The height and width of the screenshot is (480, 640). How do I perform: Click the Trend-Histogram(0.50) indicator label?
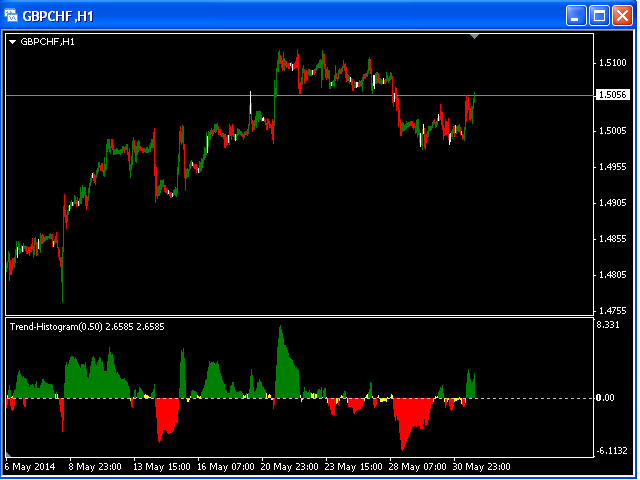pos(56,327)
